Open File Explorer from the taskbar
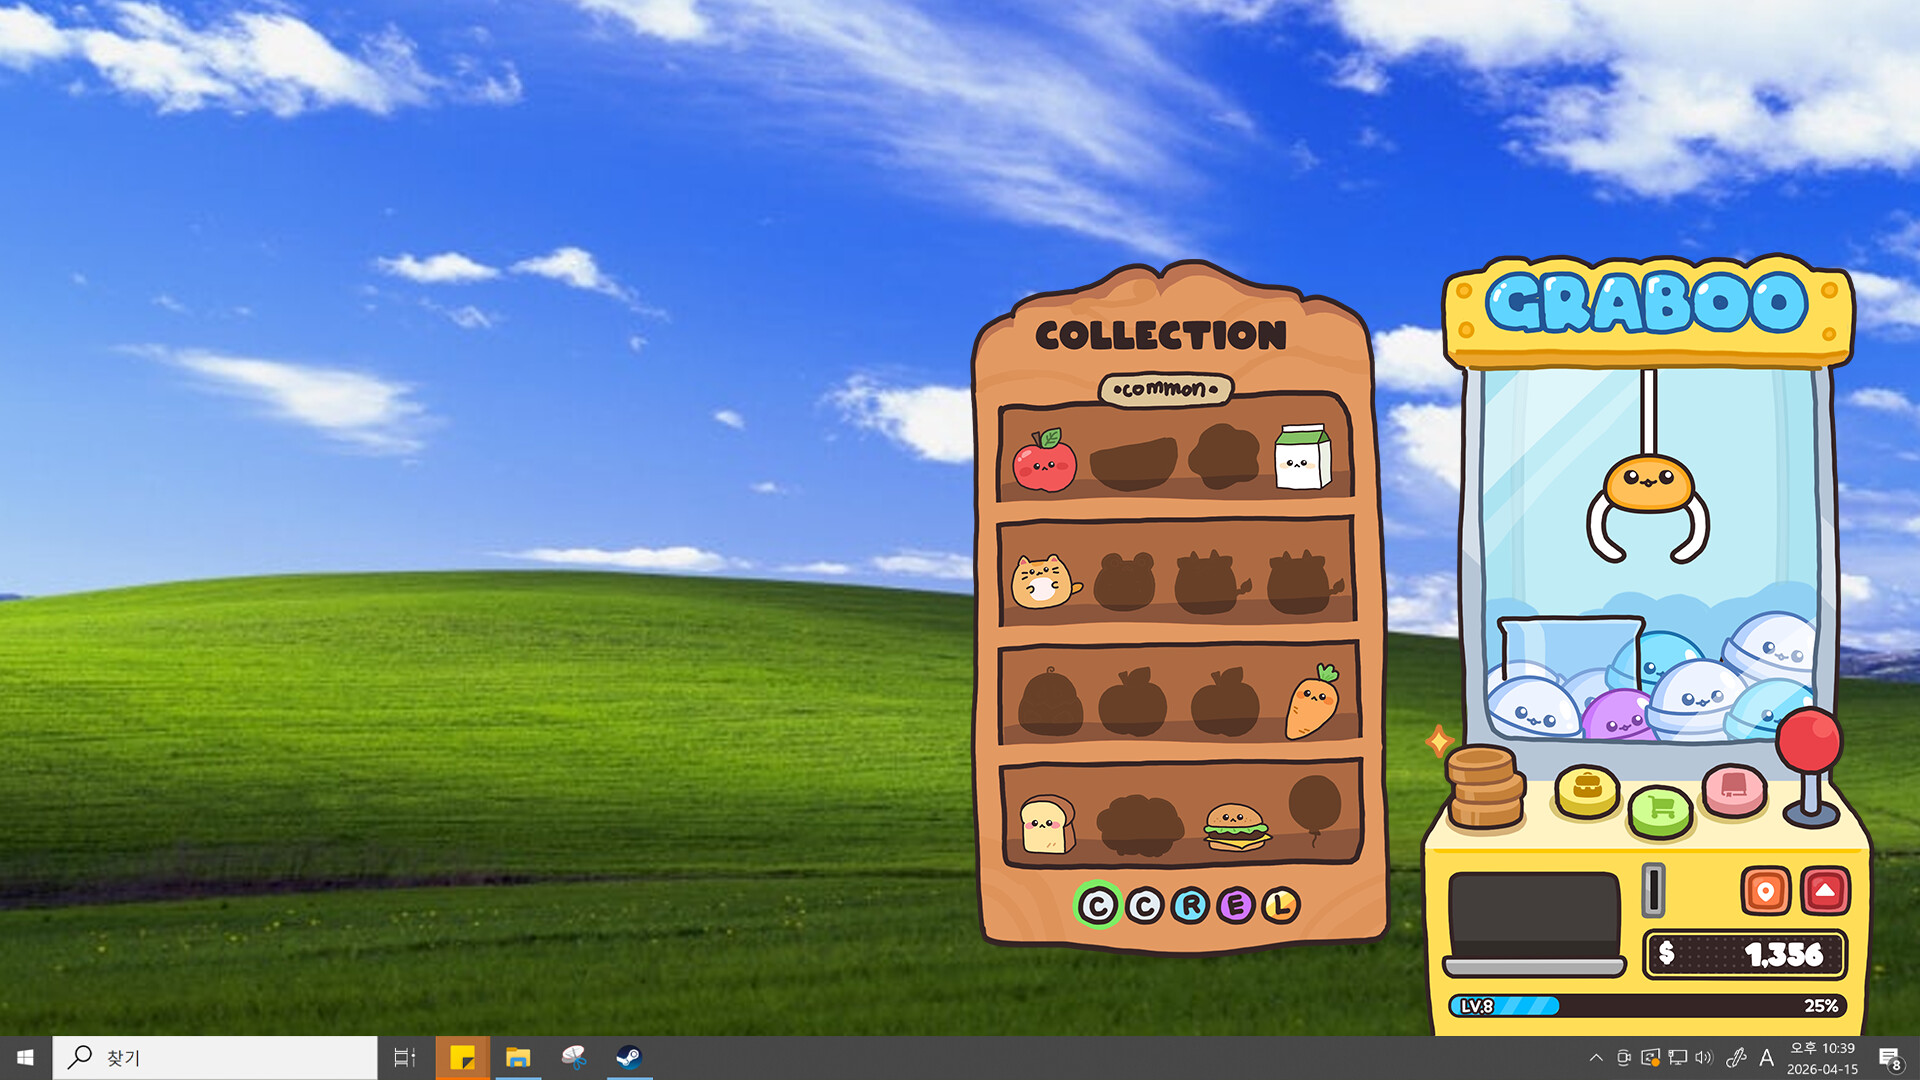Viewport: 1920px width, 1080px height. click(x=518, y=1058)
